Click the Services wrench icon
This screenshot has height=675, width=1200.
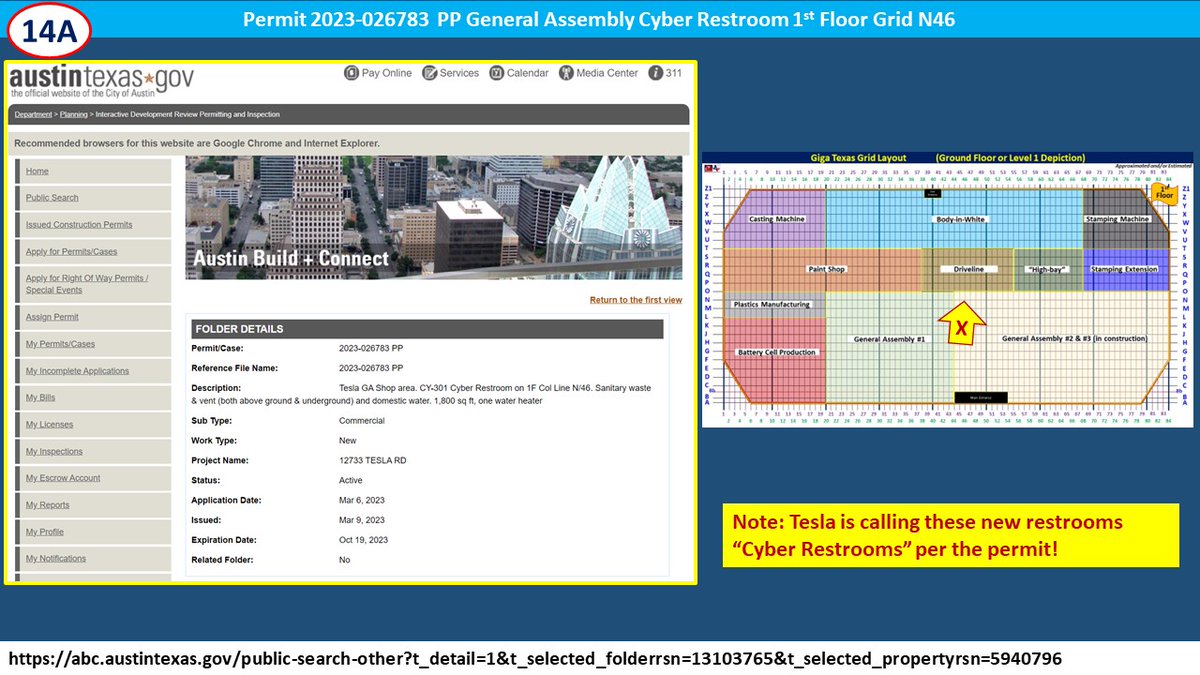pos(430,73)
